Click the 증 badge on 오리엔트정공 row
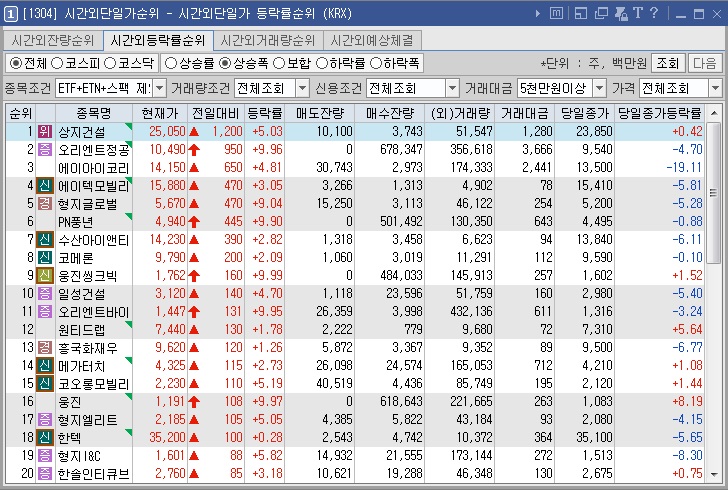728x490 pixels. 45,150
